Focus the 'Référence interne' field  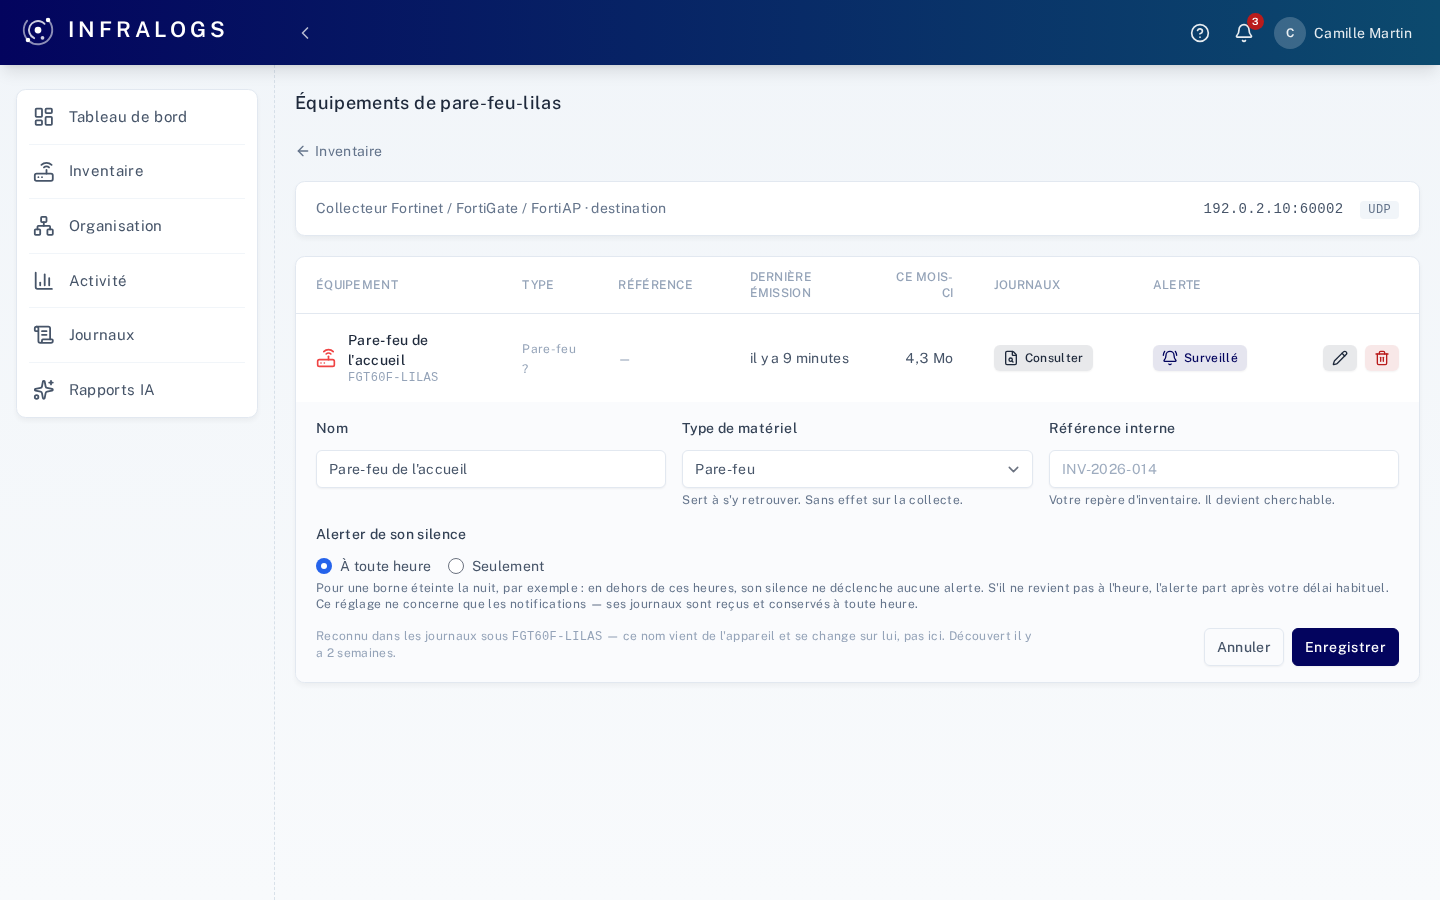[1224, 469]
